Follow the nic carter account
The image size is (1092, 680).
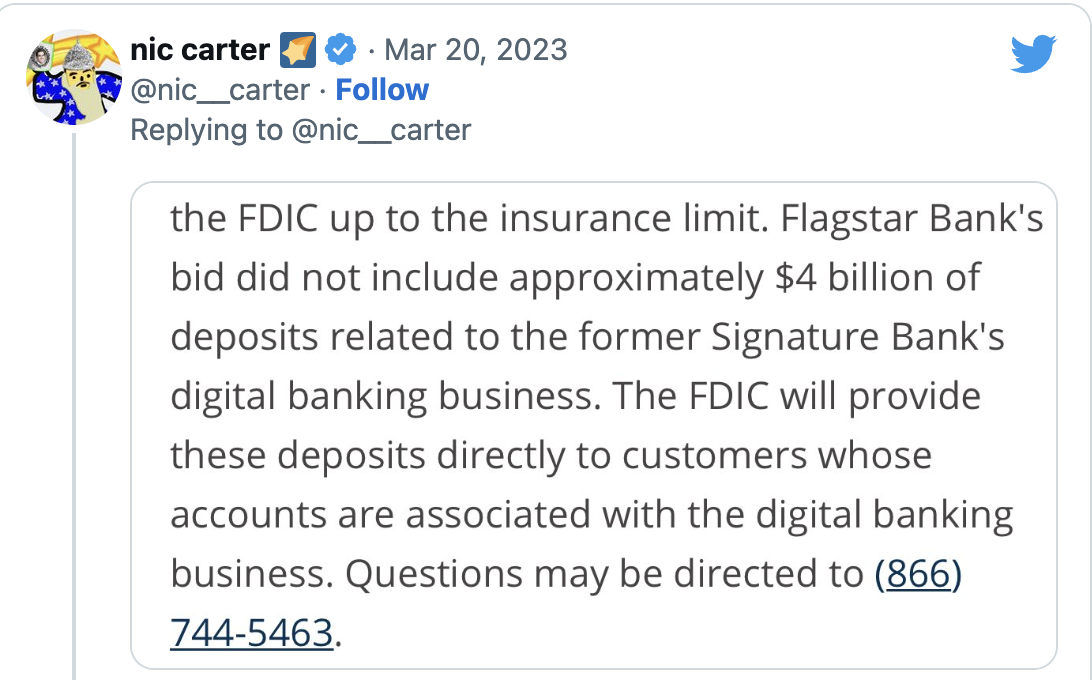[x=382, y=90]
